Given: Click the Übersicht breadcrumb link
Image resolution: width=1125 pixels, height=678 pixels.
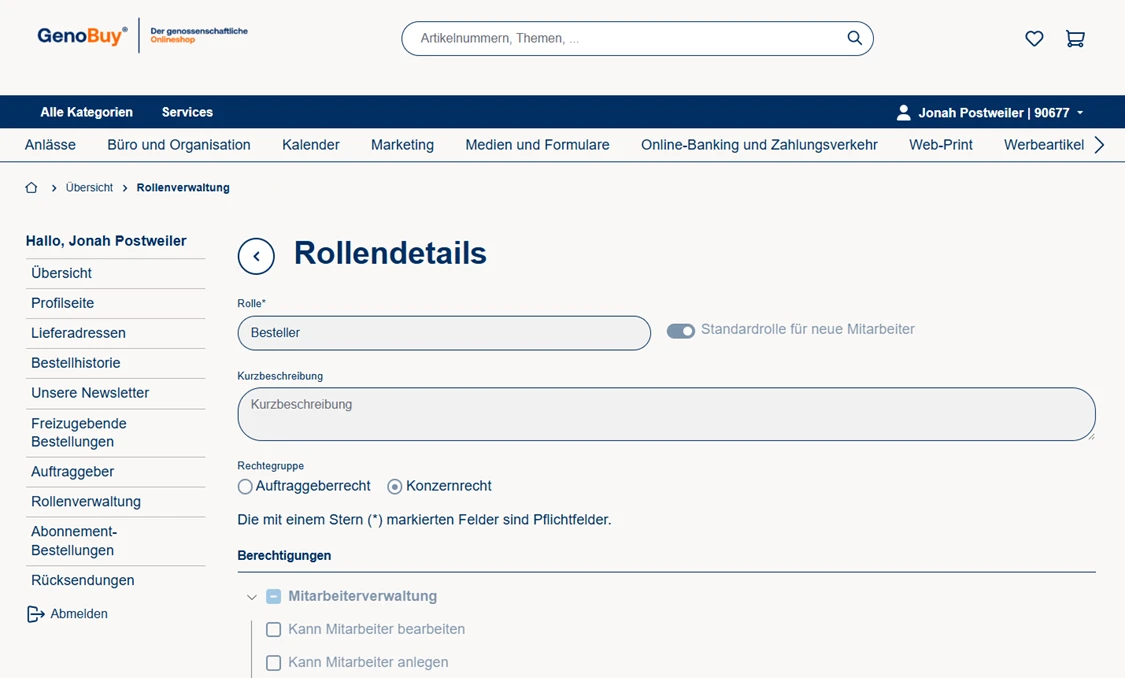Looking at the screenshot, I should [89, 188].
